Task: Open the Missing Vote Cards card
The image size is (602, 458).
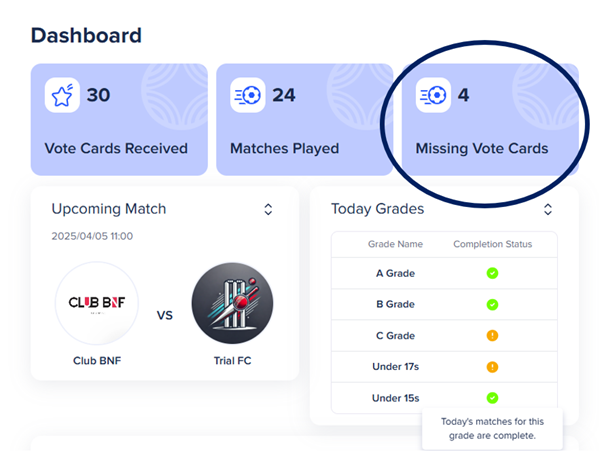Action: (x=490, y=120)
